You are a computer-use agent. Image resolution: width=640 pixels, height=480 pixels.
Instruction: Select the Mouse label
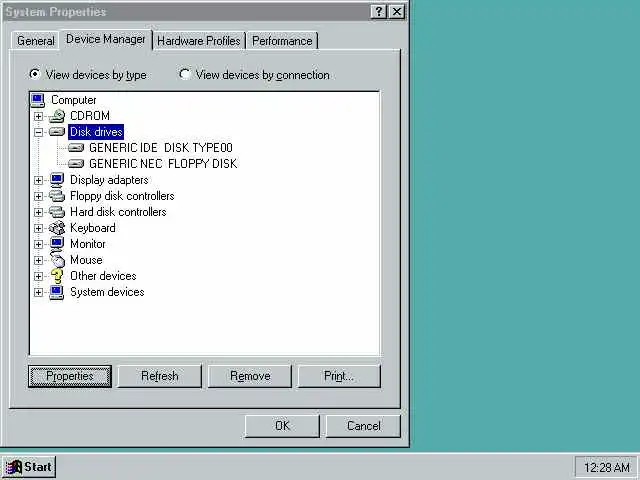86,260
